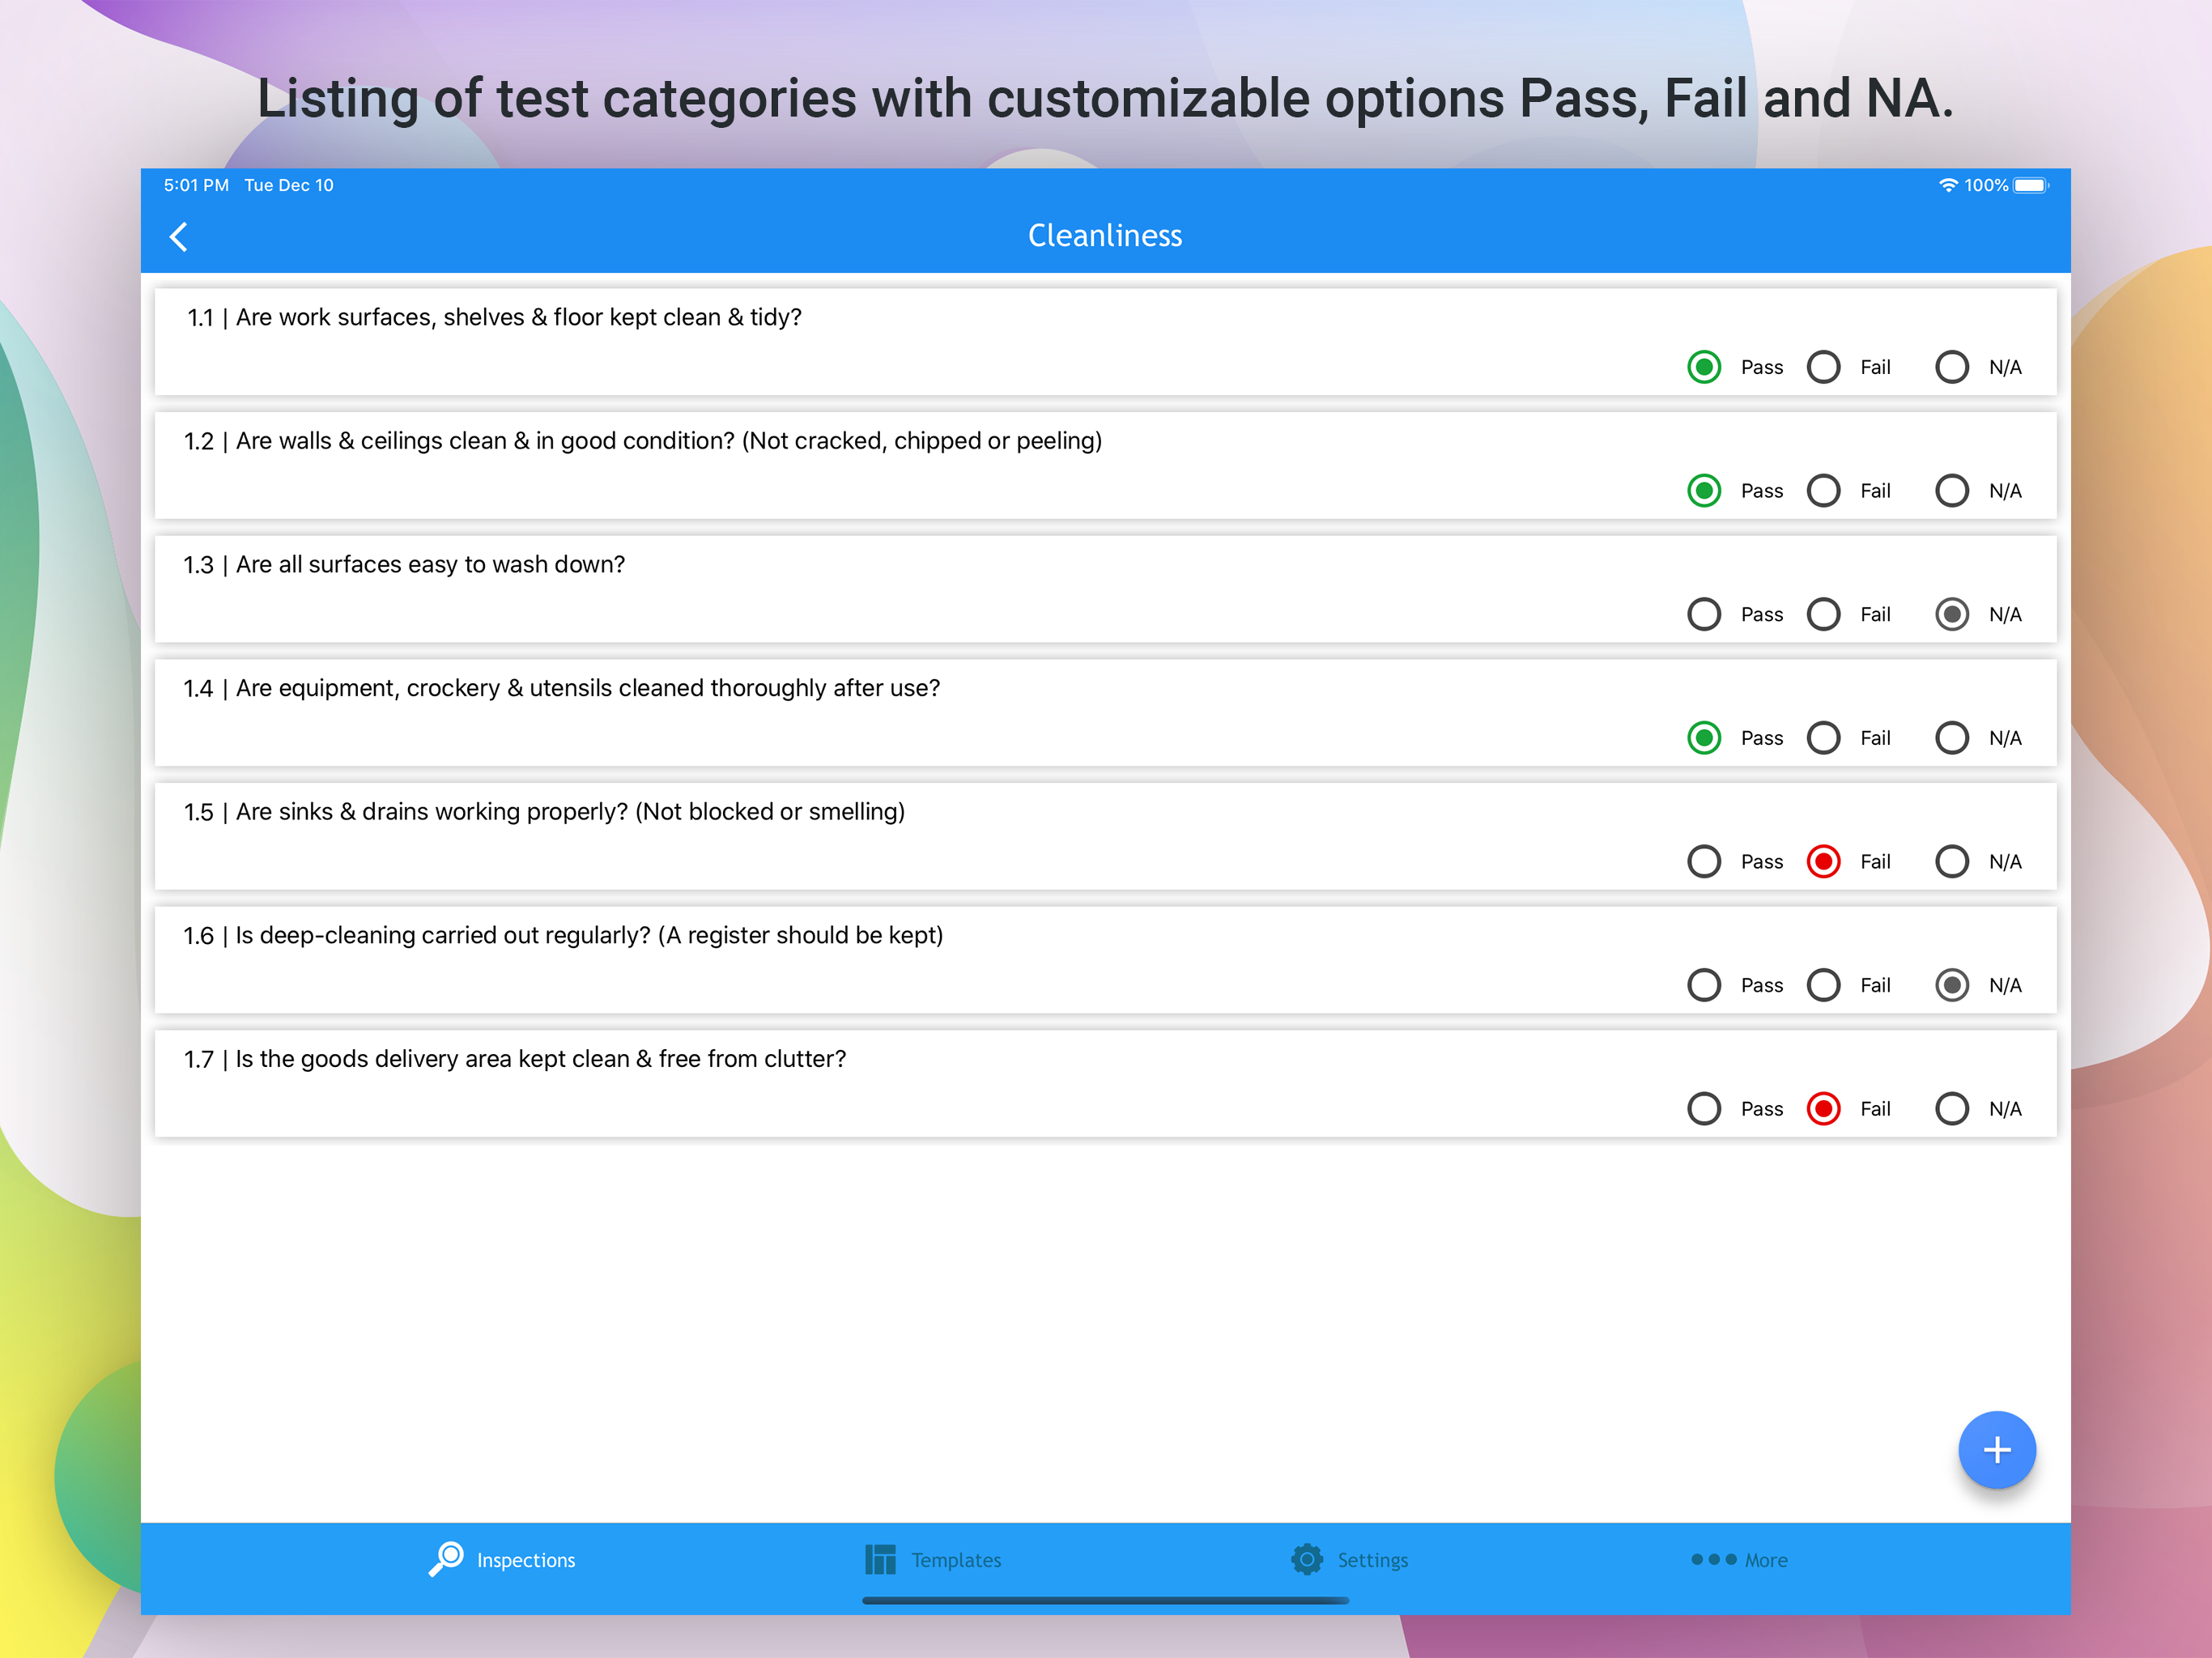Tap the Settings gear icon
This screenshot has height=1658, width=2212.
click(x=1307, y=1559)
